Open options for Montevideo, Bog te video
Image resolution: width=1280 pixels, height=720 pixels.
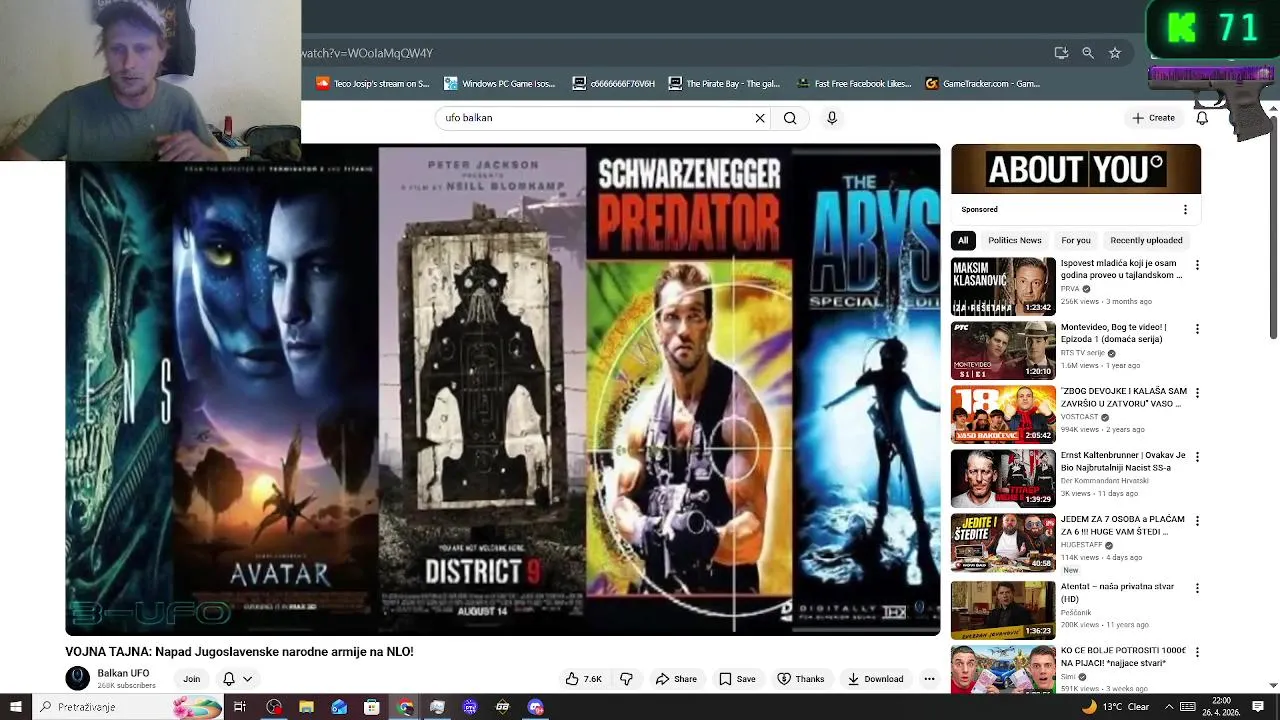click(1197, 329)
